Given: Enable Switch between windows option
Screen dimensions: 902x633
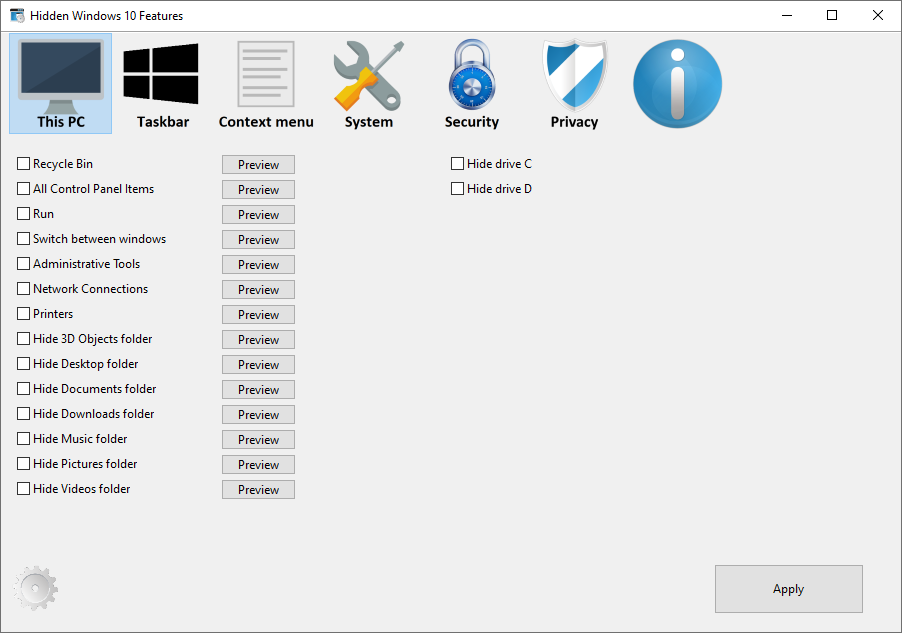Looking at the screenshot, I should click(x=24, y=239).
